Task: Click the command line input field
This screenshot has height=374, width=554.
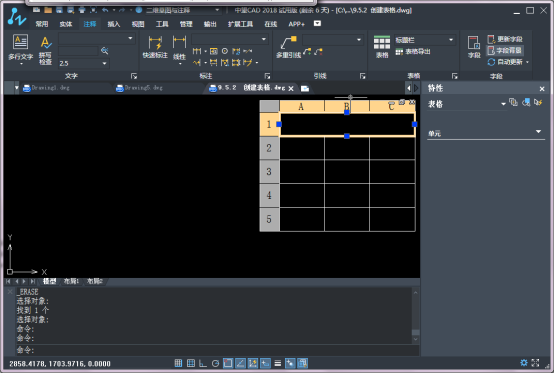Action: [x=217, y=350]
